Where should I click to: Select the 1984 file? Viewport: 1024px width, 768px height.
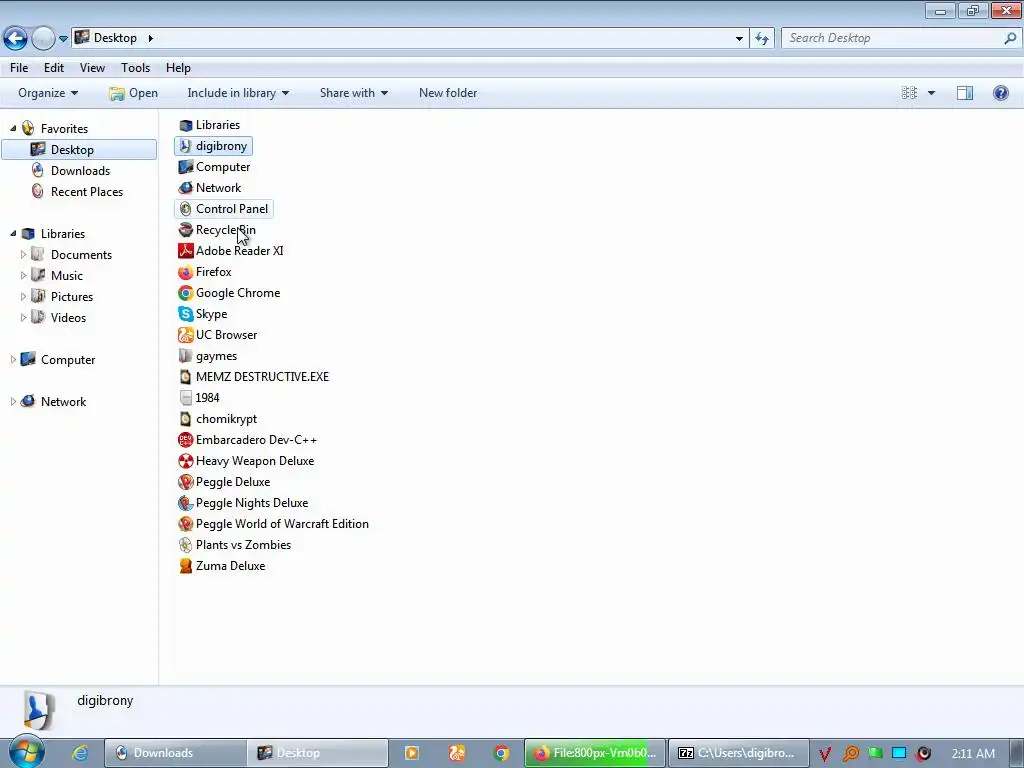199,398
